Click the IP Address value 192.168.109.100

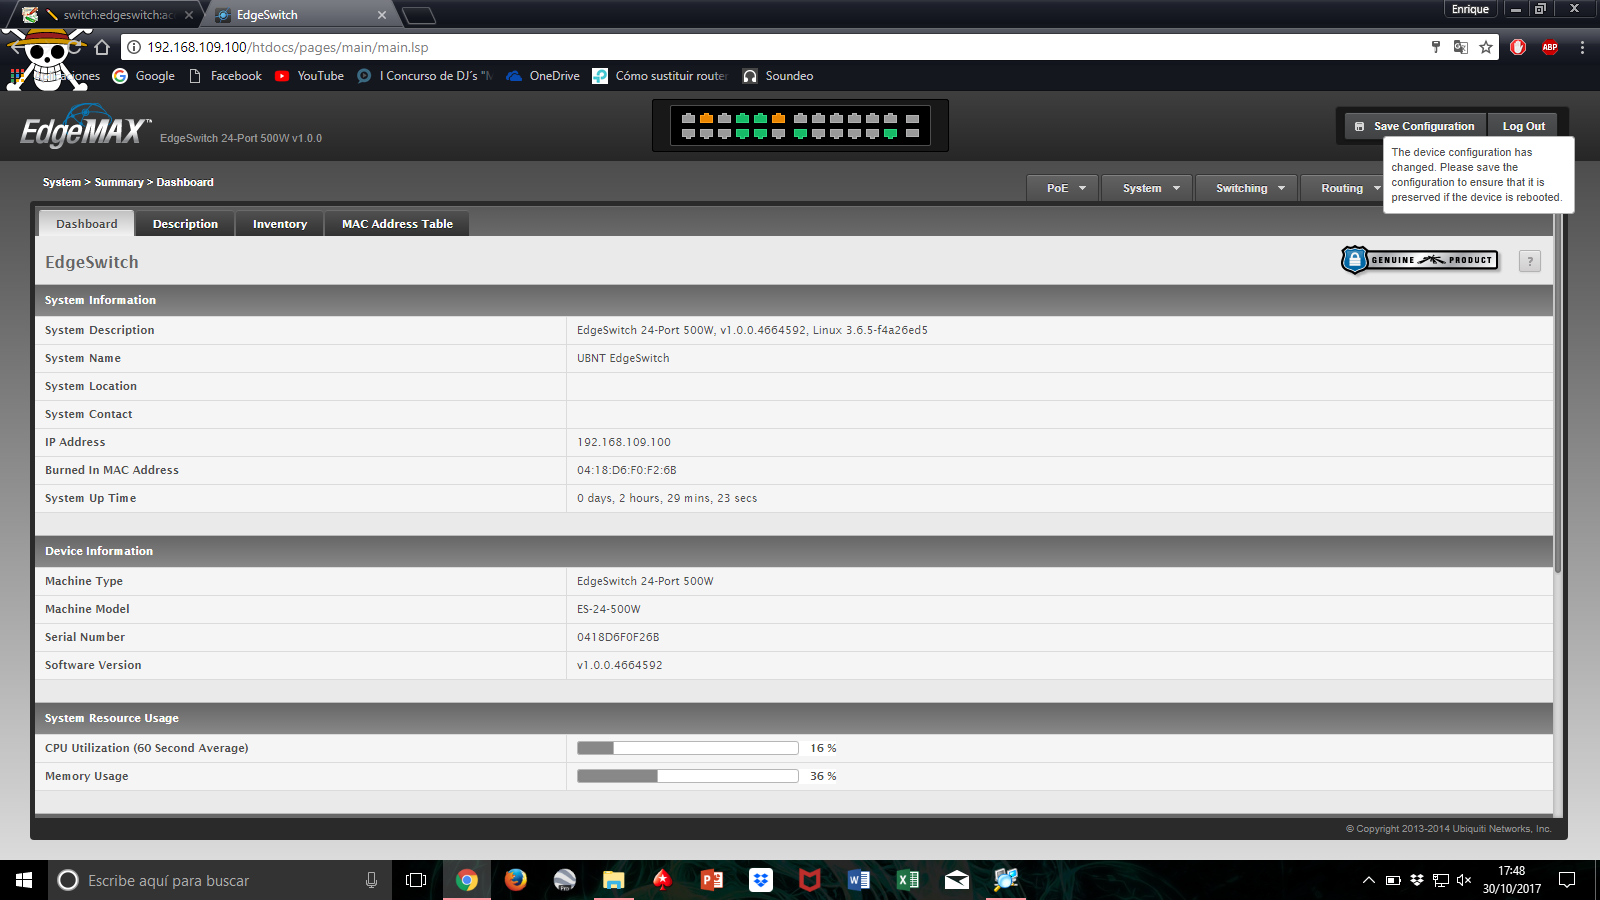[x=624, y=442]
